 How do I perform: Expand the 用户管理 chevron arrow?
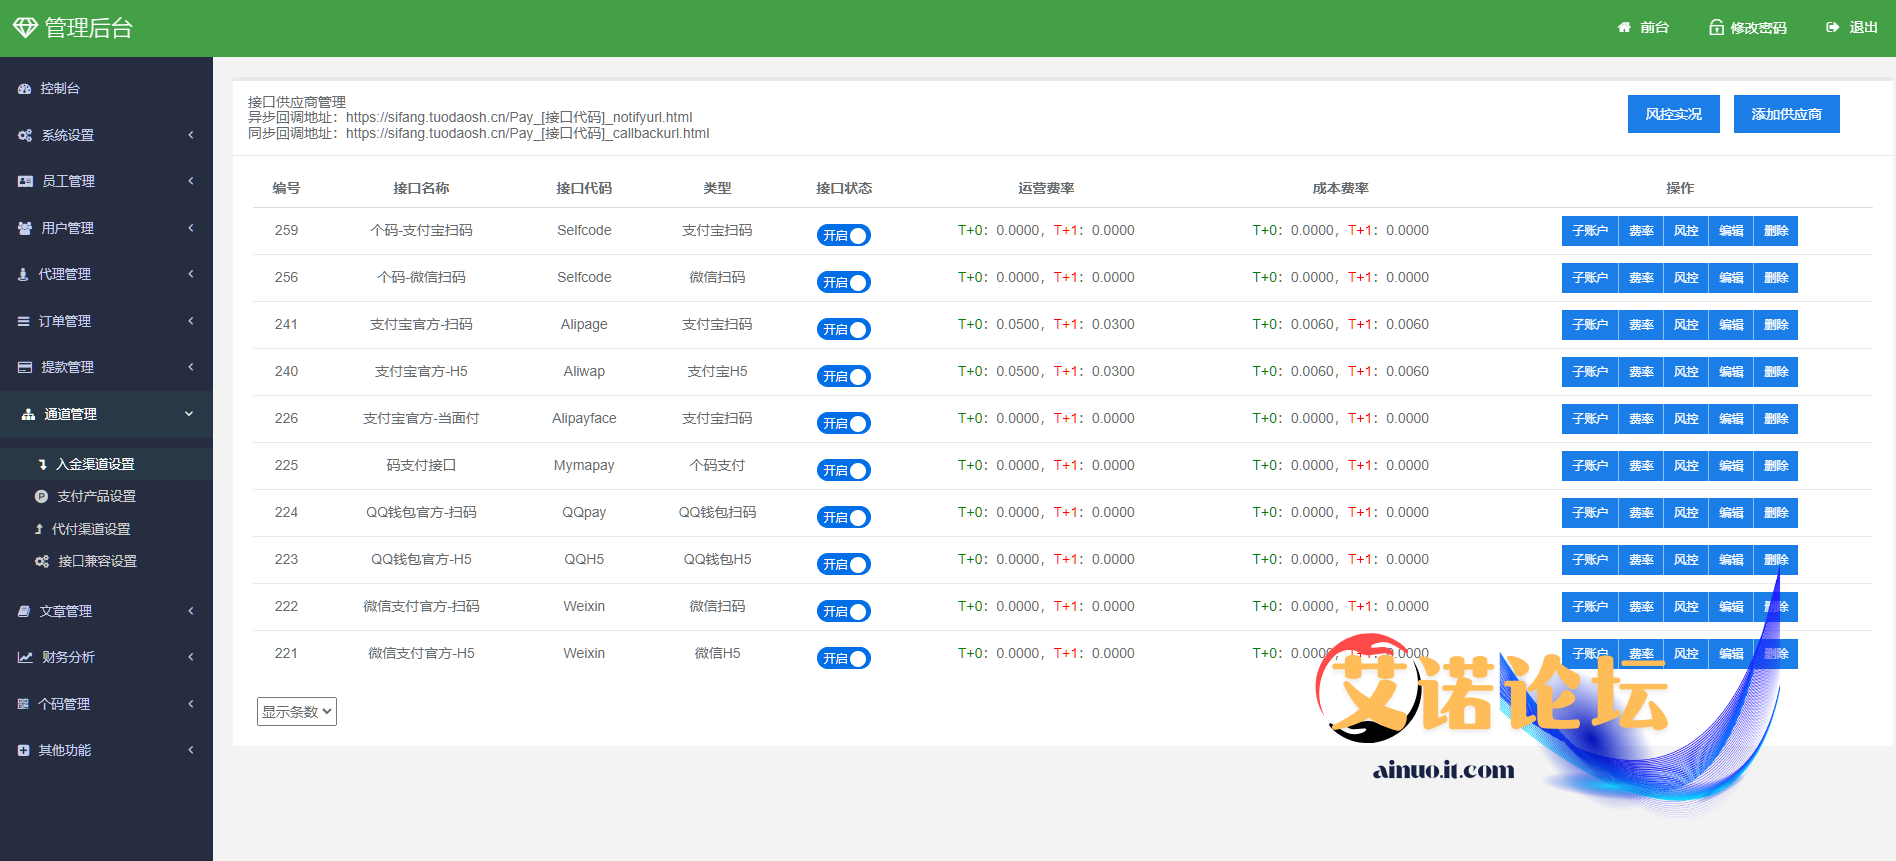point(191,228)
